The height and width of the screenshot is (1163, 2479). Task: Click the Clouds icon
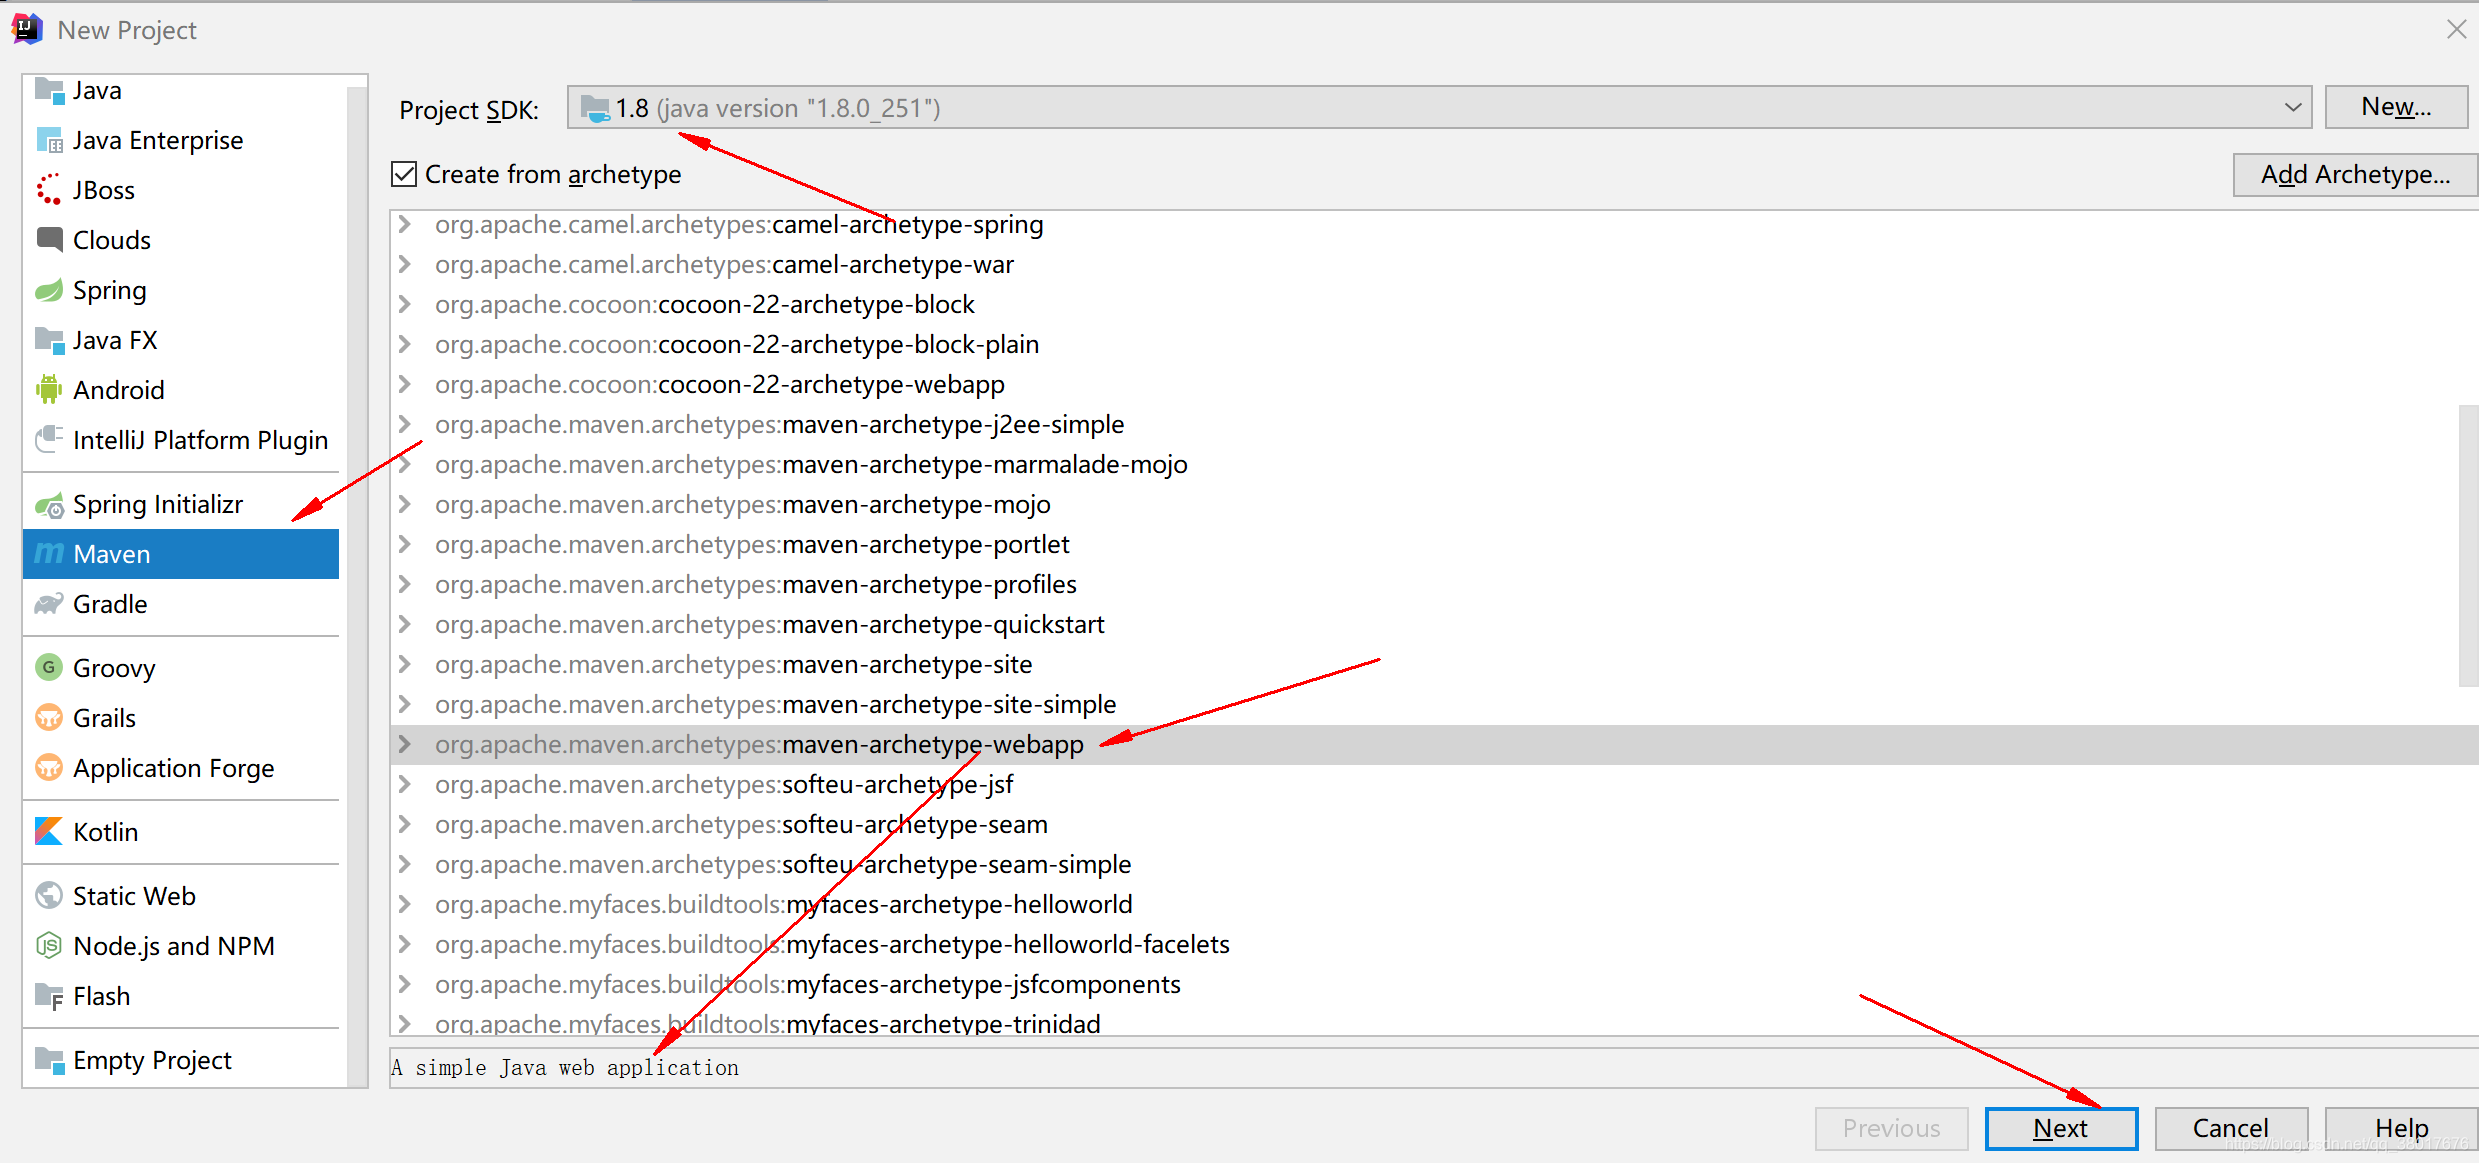click(x=49, y=240)
